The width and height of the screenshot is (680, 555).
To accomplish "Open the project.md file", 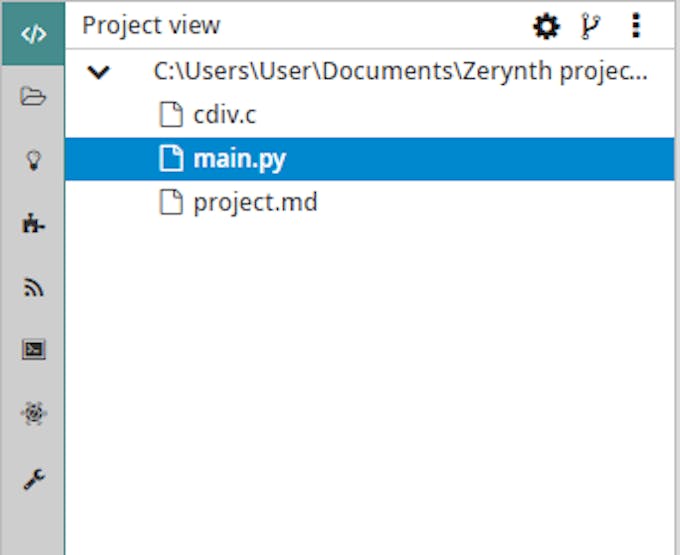I will click(255, 202).
